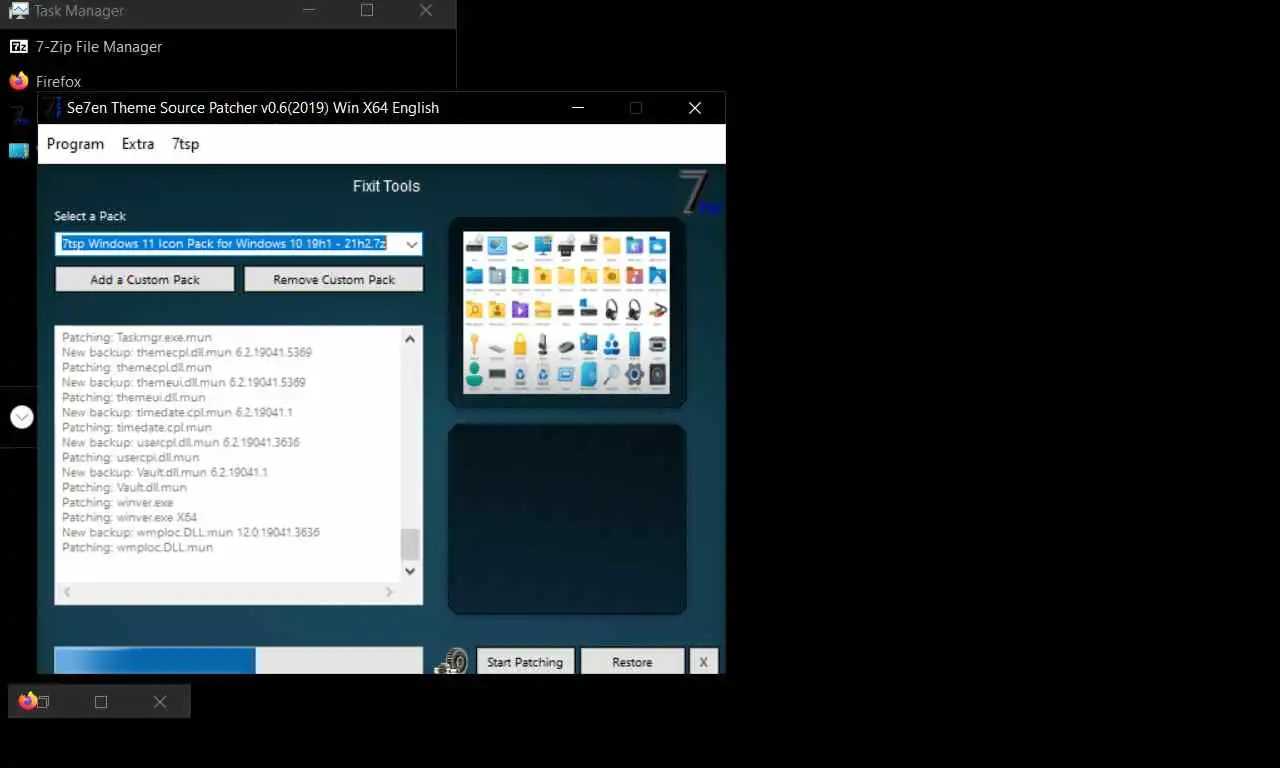This screenshot has width=1280, height=768.
Task: Click the Task Manager icon
Action: 18,11
